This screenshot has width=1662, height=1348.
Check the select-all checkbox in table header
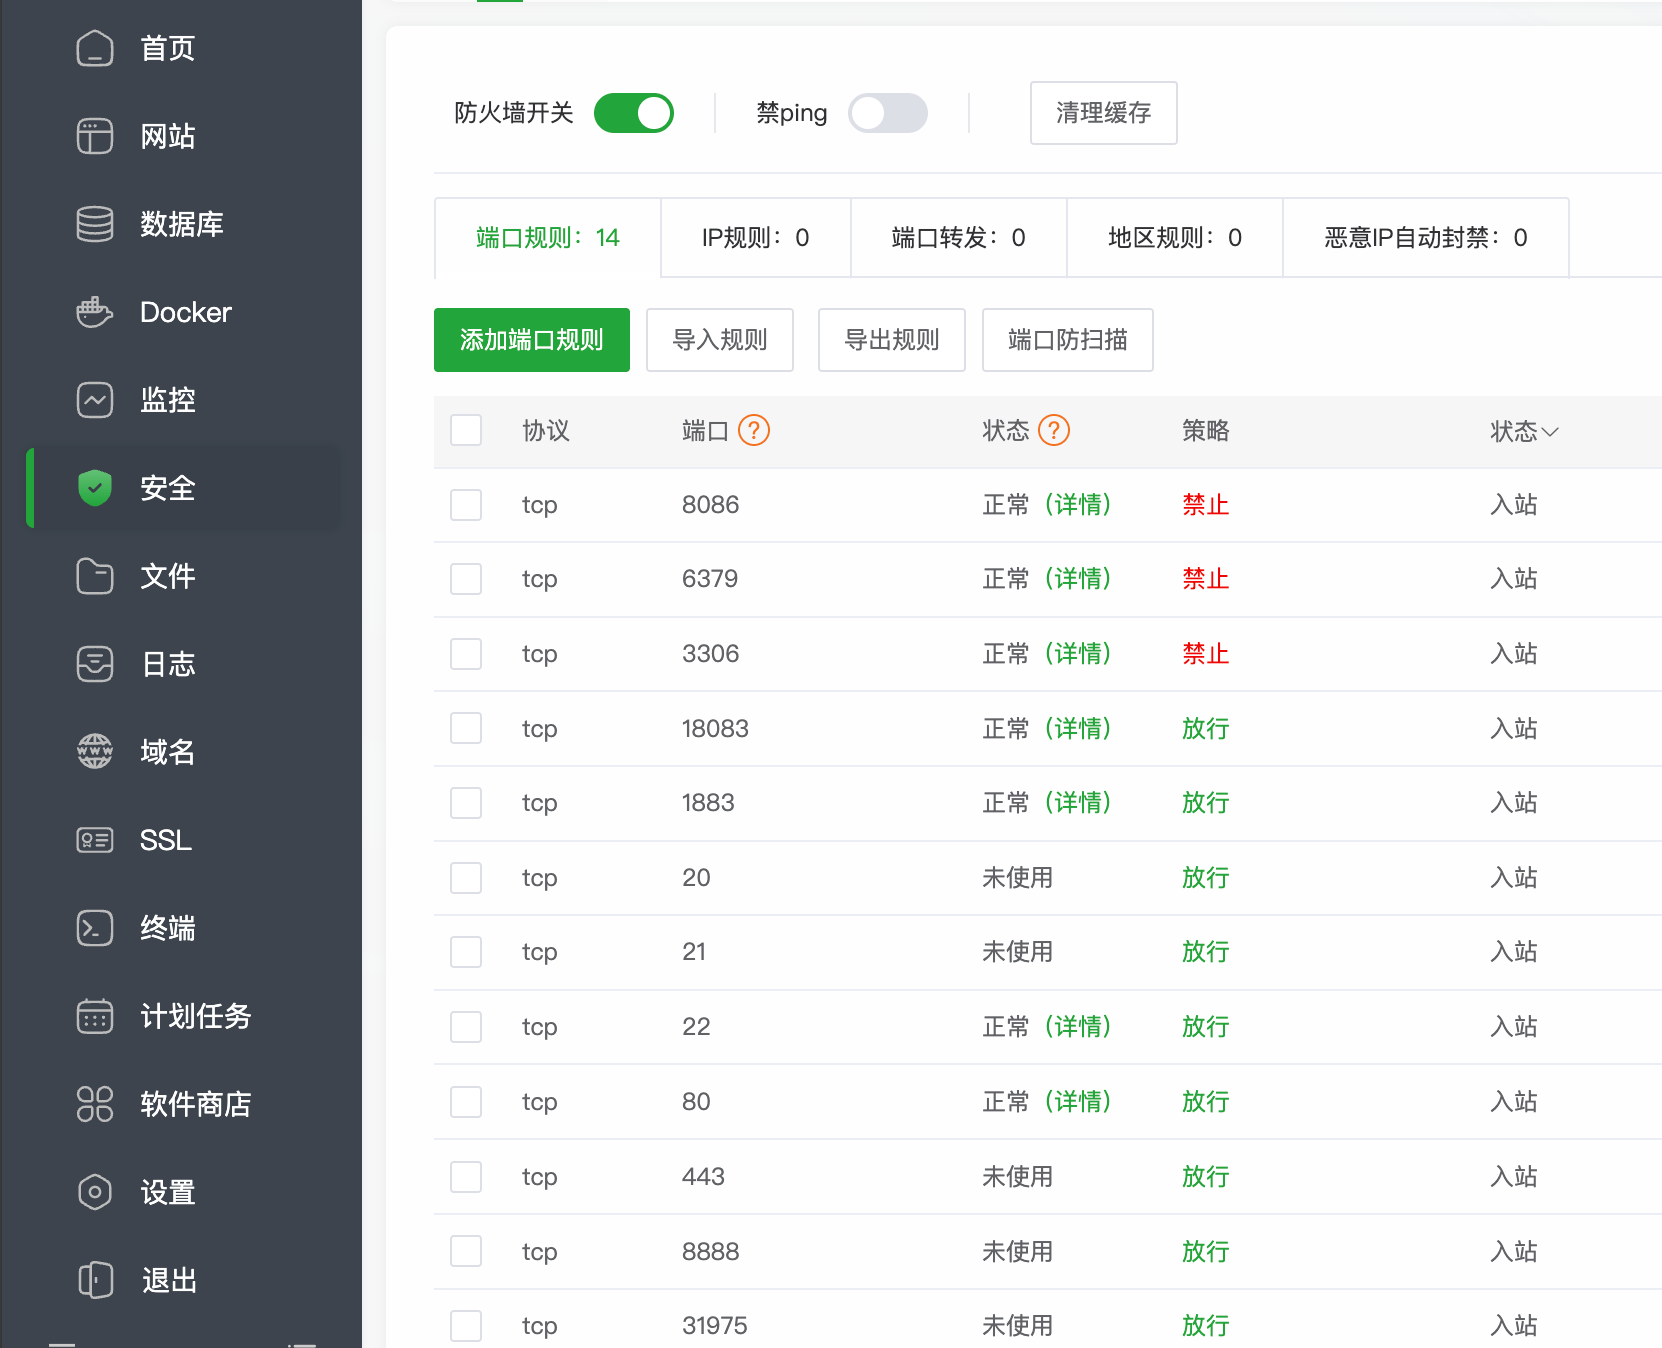point(466,429)
